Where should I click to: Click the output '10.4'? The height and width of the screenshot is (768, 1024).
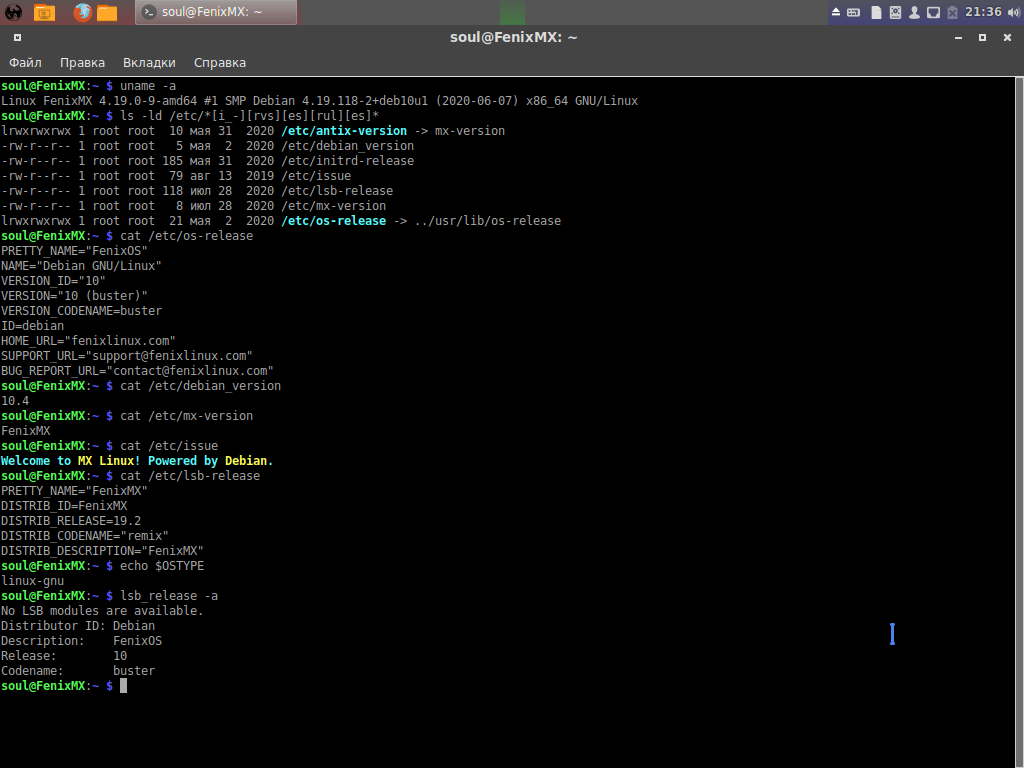tap(15, 401)
